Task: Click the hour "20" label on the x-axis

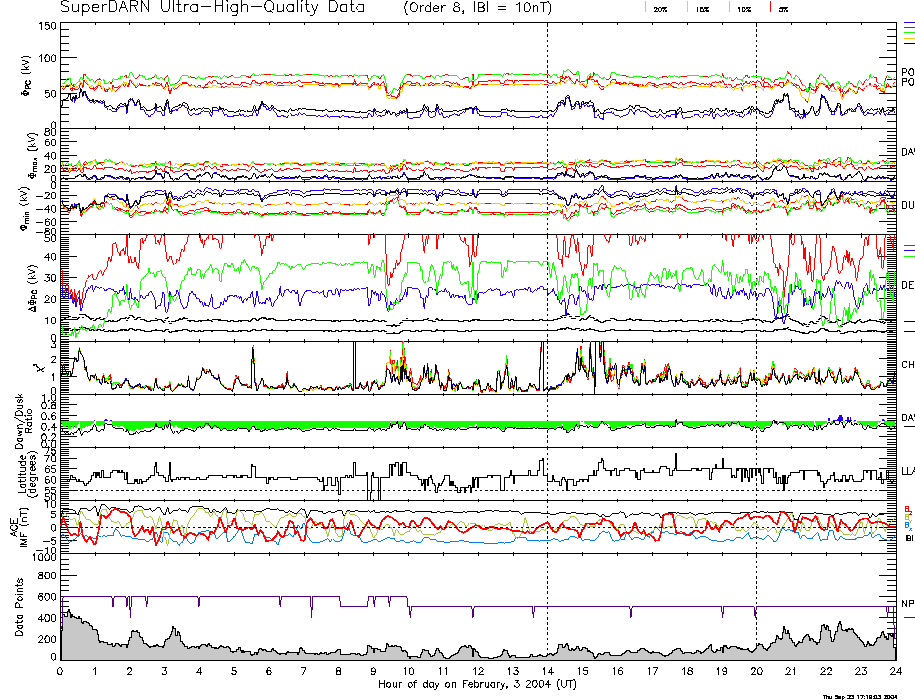Action: 756,671
